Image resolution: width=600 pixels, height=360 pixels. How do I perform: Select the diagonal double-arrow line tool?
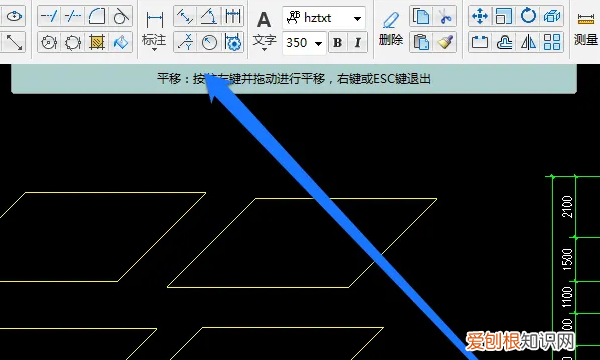(14, 42)
